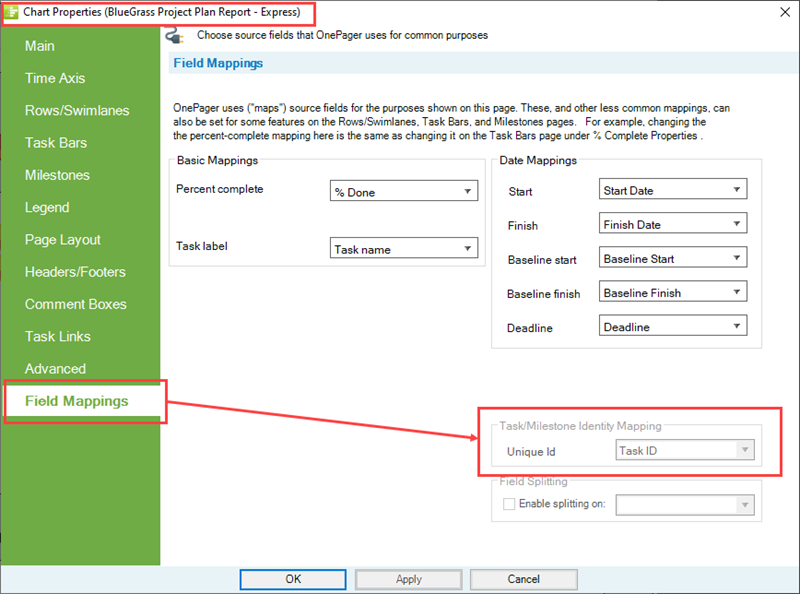
Task: Open the Percent complete dropdown
Action: click(x=404, y=191)
